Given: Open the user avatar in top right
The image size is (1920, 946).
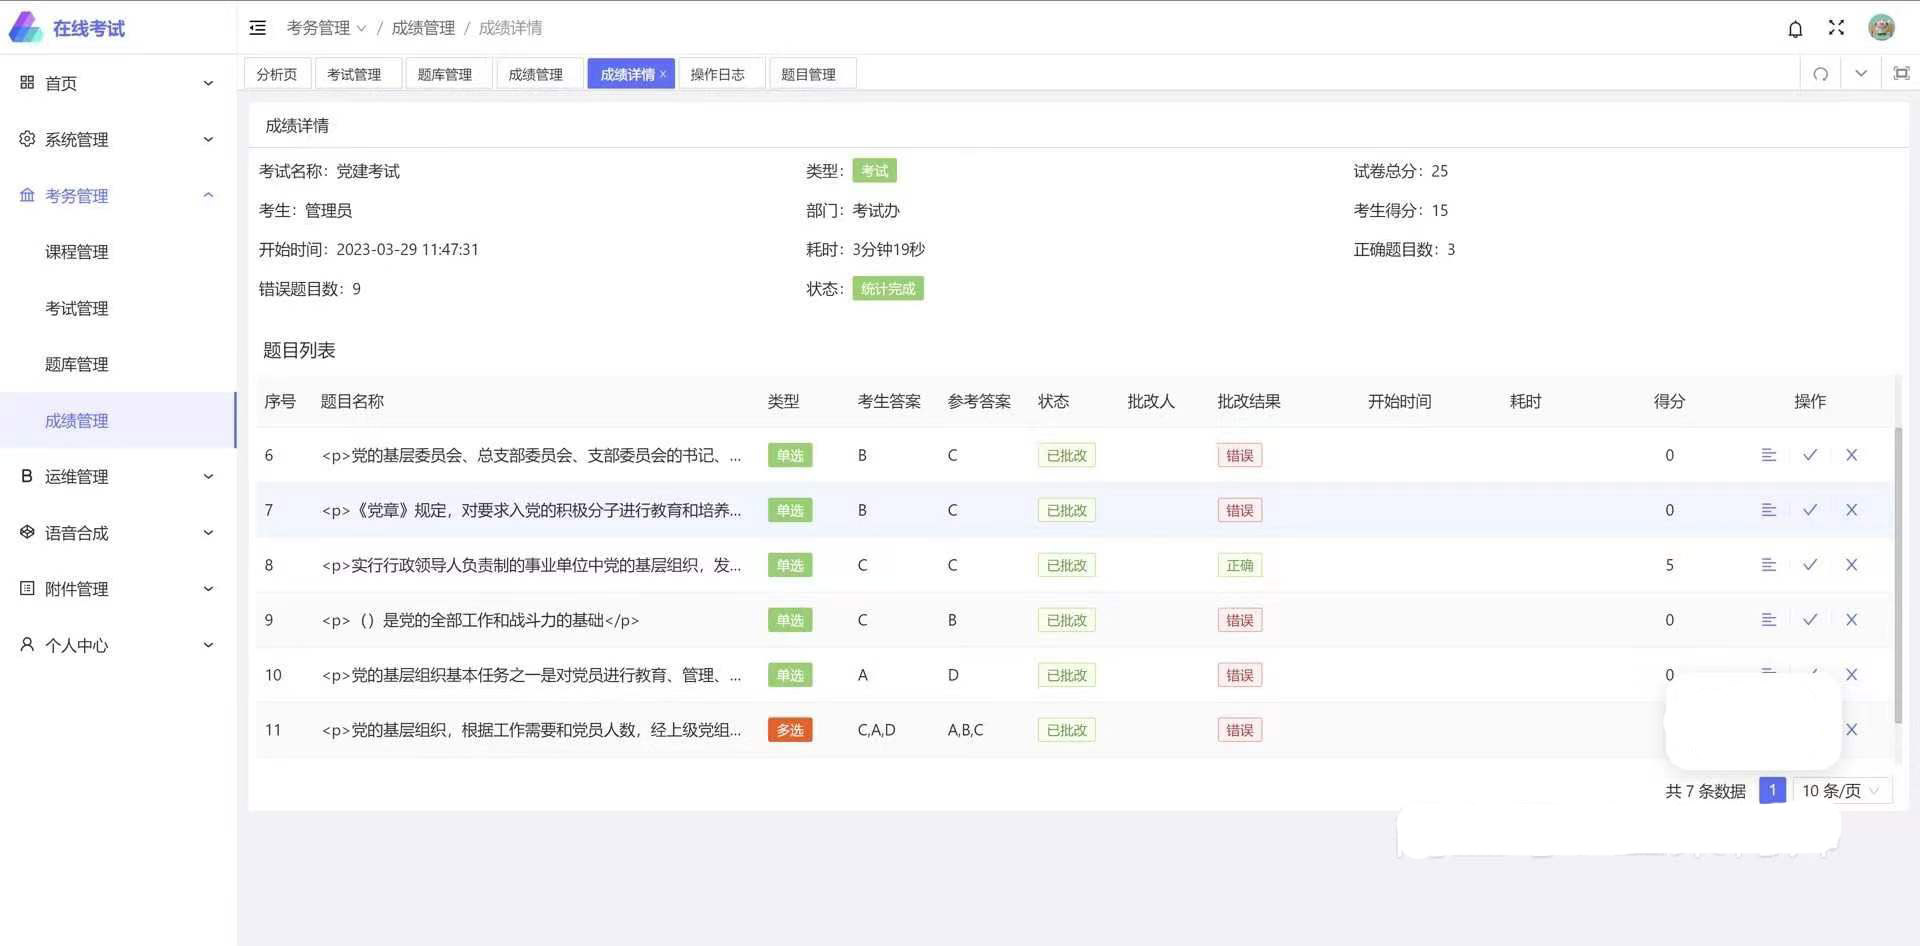Looking at the screenshot, I should tap(1881, 28).
